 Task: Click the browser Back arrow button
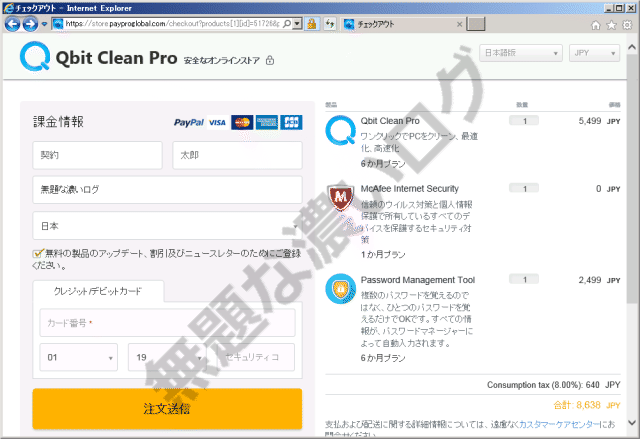click(x=12, y=24)
